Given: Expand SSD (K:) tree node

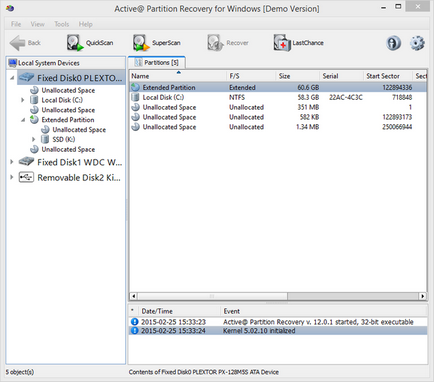Looking at the screenshot, I should tap(33, 139).
